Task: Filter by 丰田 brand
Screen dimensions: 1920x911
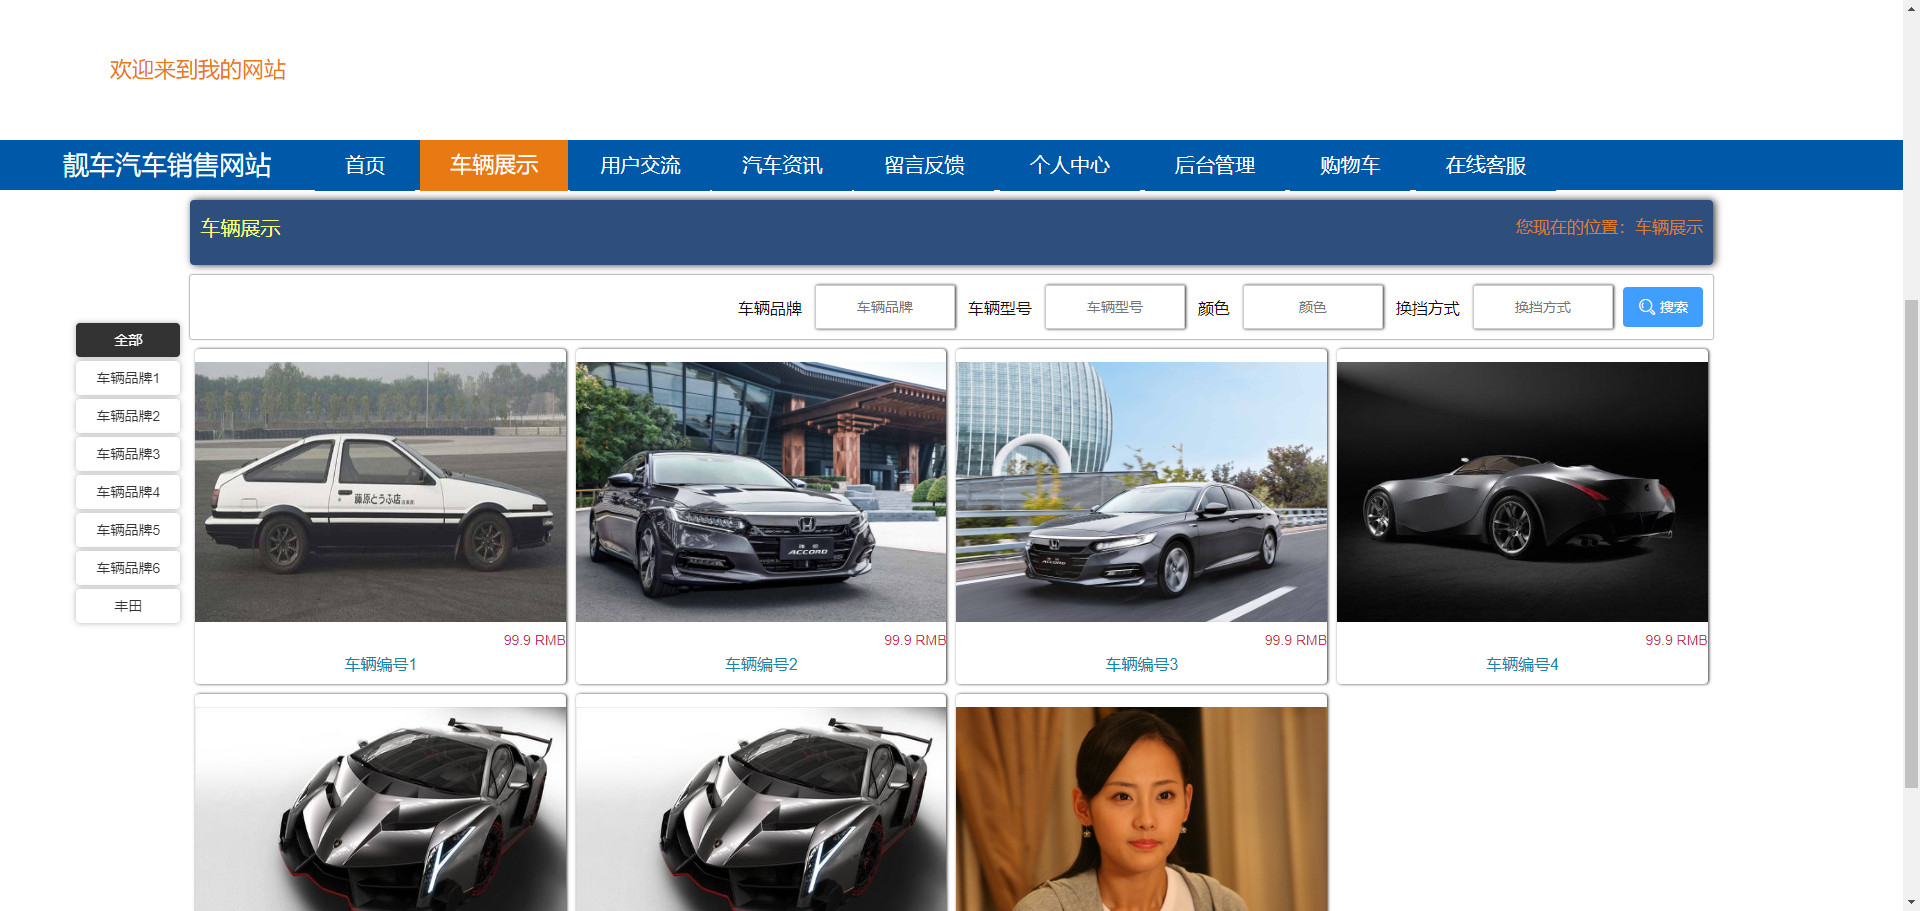Action: tap(128, 606)
